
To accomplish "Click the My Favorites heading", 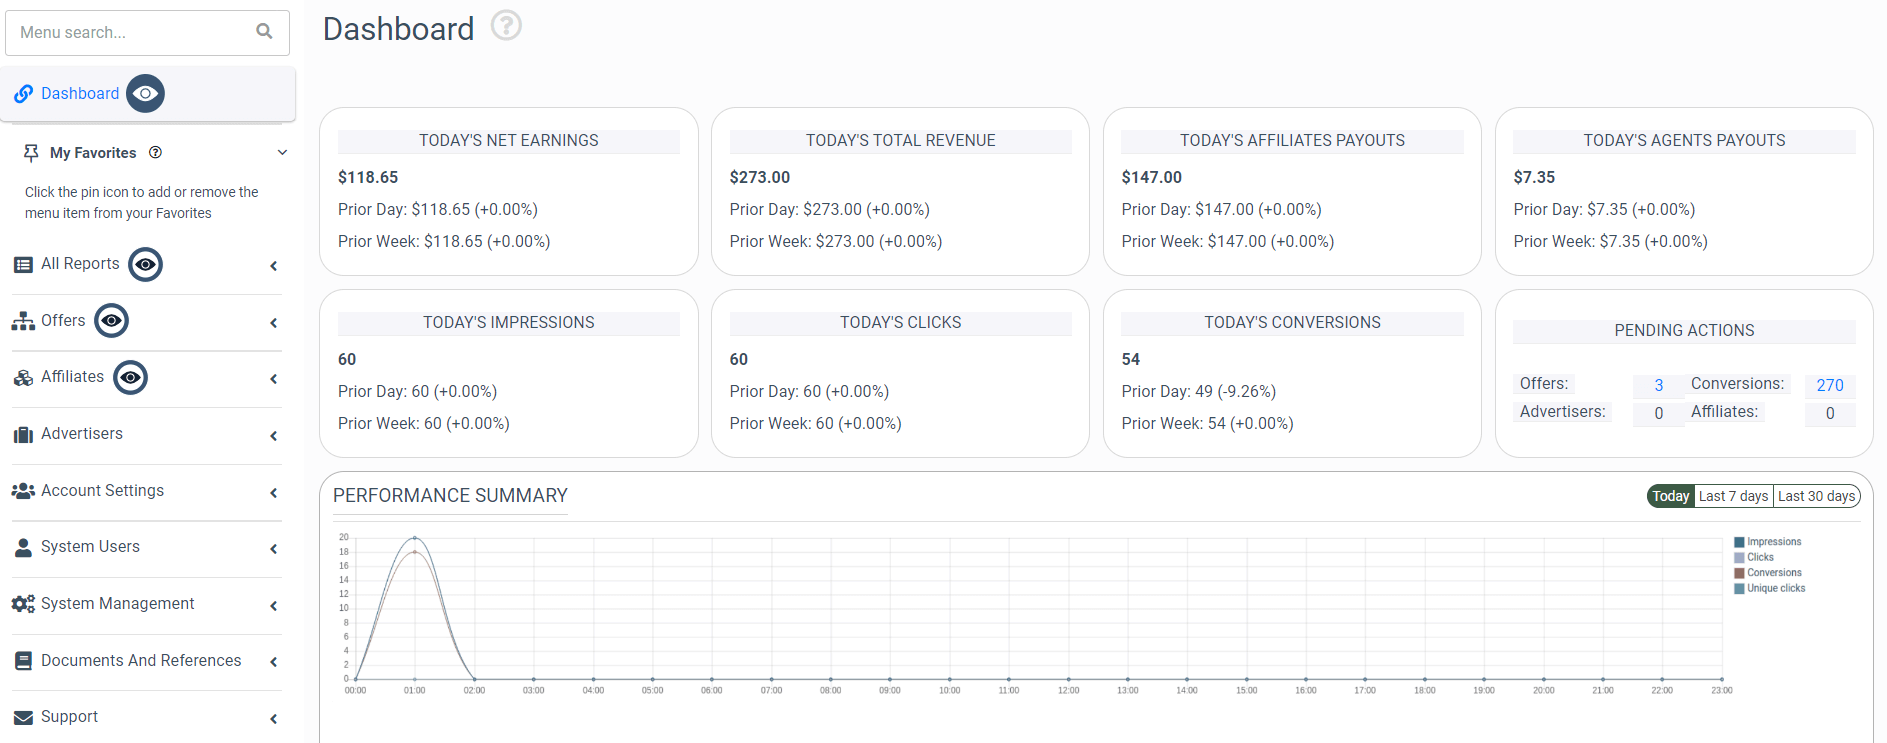I will coord(93,153).
